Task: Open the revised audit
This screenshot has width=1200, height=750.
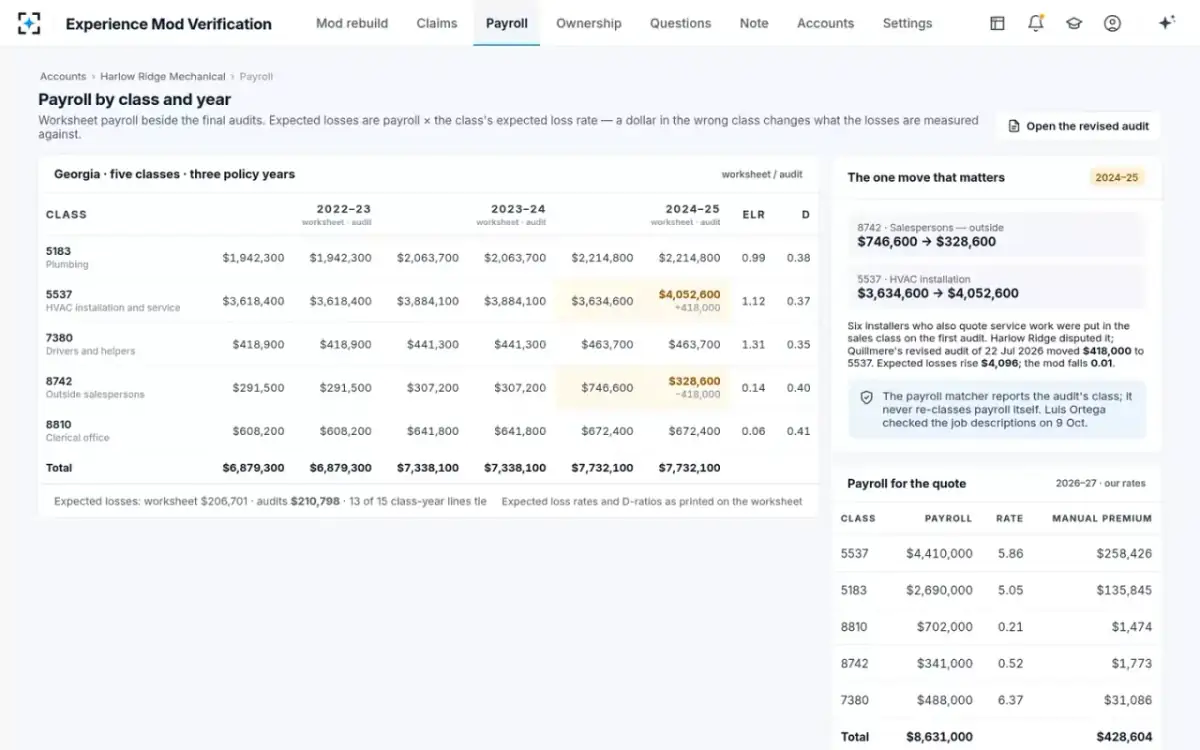Action: (x=1078, y=126)
